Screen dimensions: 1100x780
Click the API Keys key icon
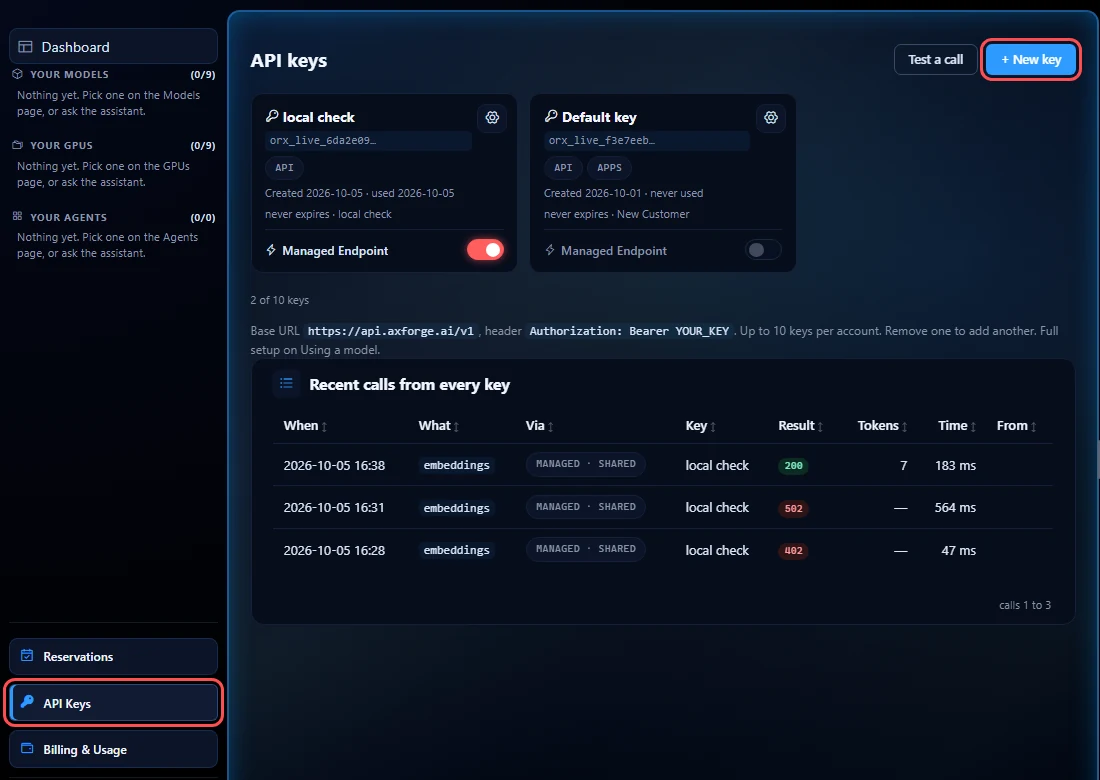click(27, 702)
